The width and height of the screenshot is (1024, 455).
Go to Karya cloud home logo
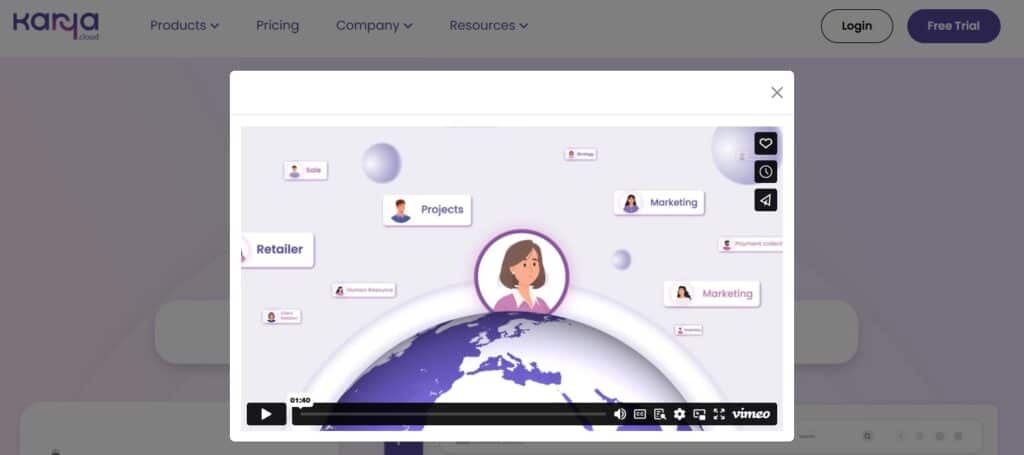(56, 26)
